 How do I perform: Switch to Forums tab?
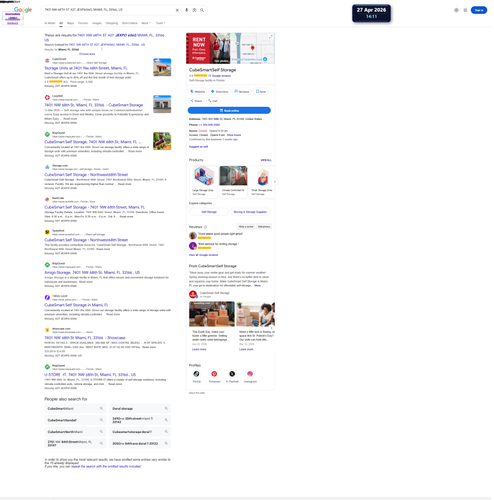point(83,23)
